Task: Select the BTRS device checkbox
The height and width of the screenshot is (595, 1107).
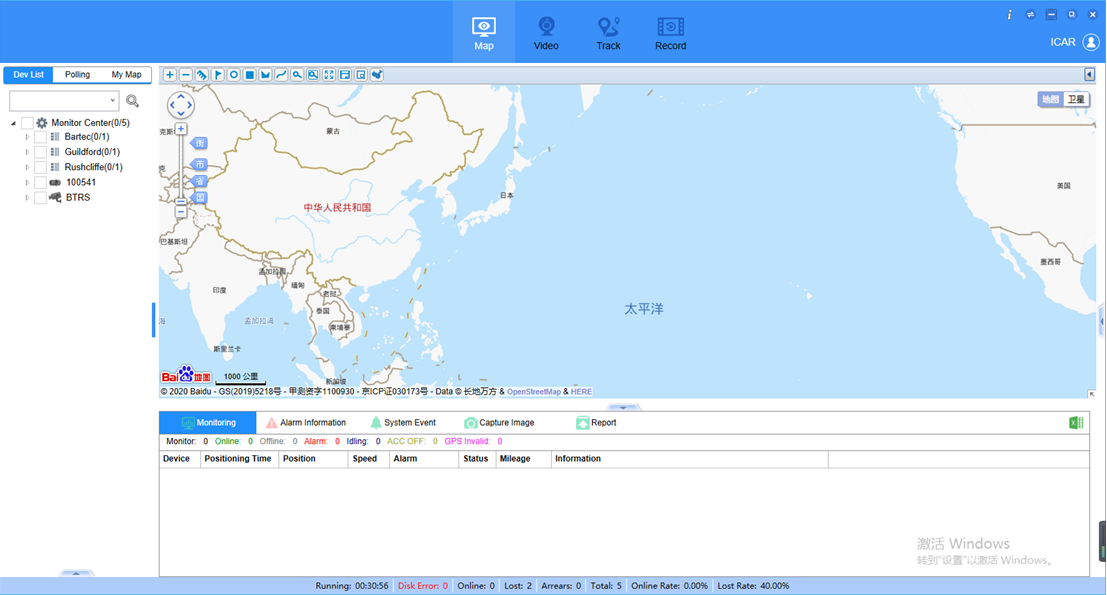Action: [x=40, y=198]
